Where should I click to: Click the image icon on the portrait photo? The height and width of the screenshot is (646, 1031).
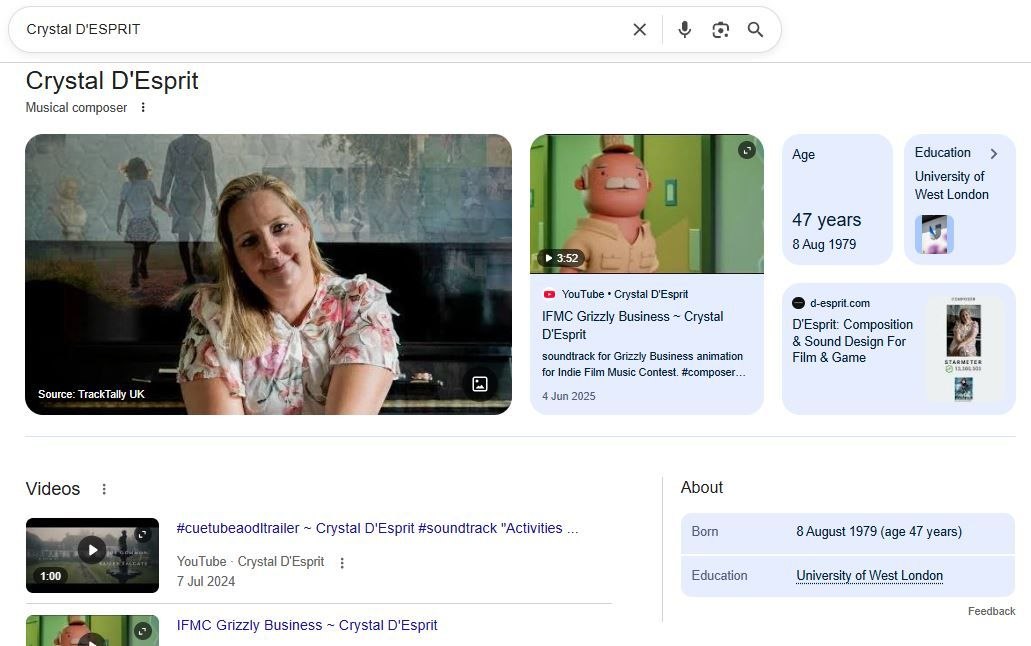(x=480, y=384)
